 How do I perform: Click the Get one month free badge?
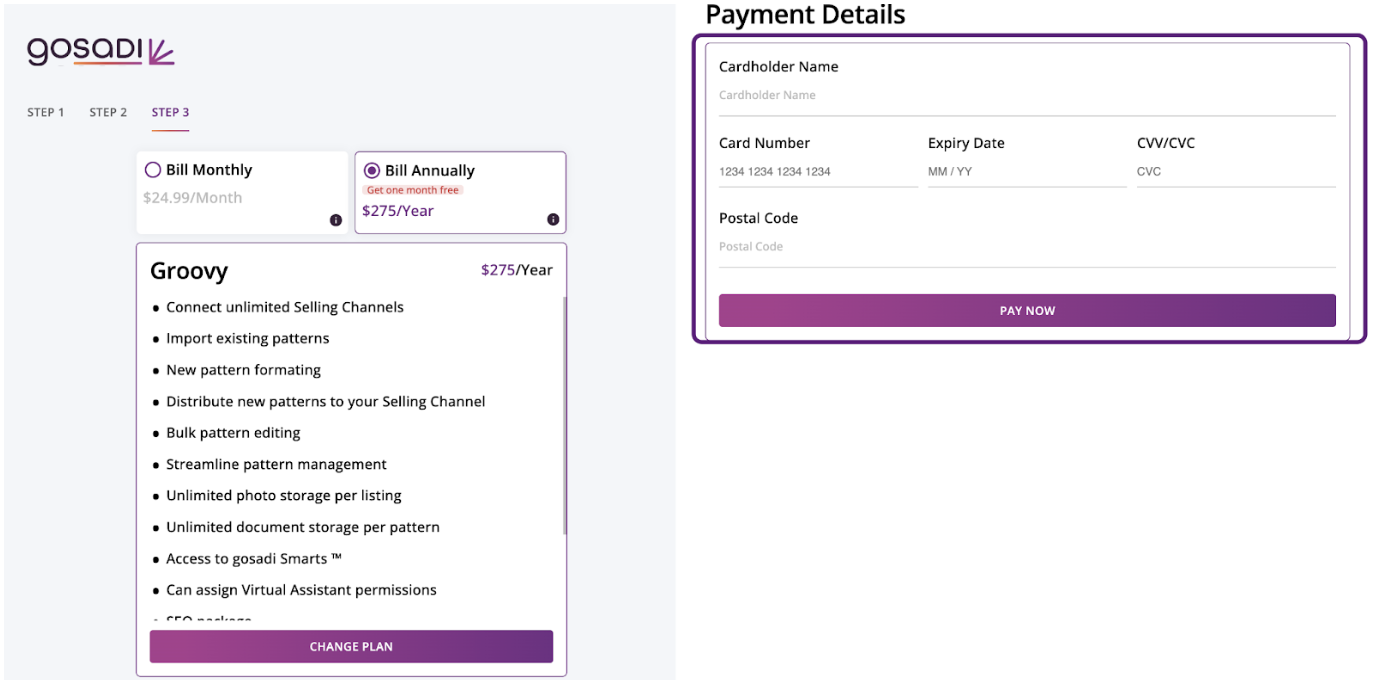tap(413, 190)
